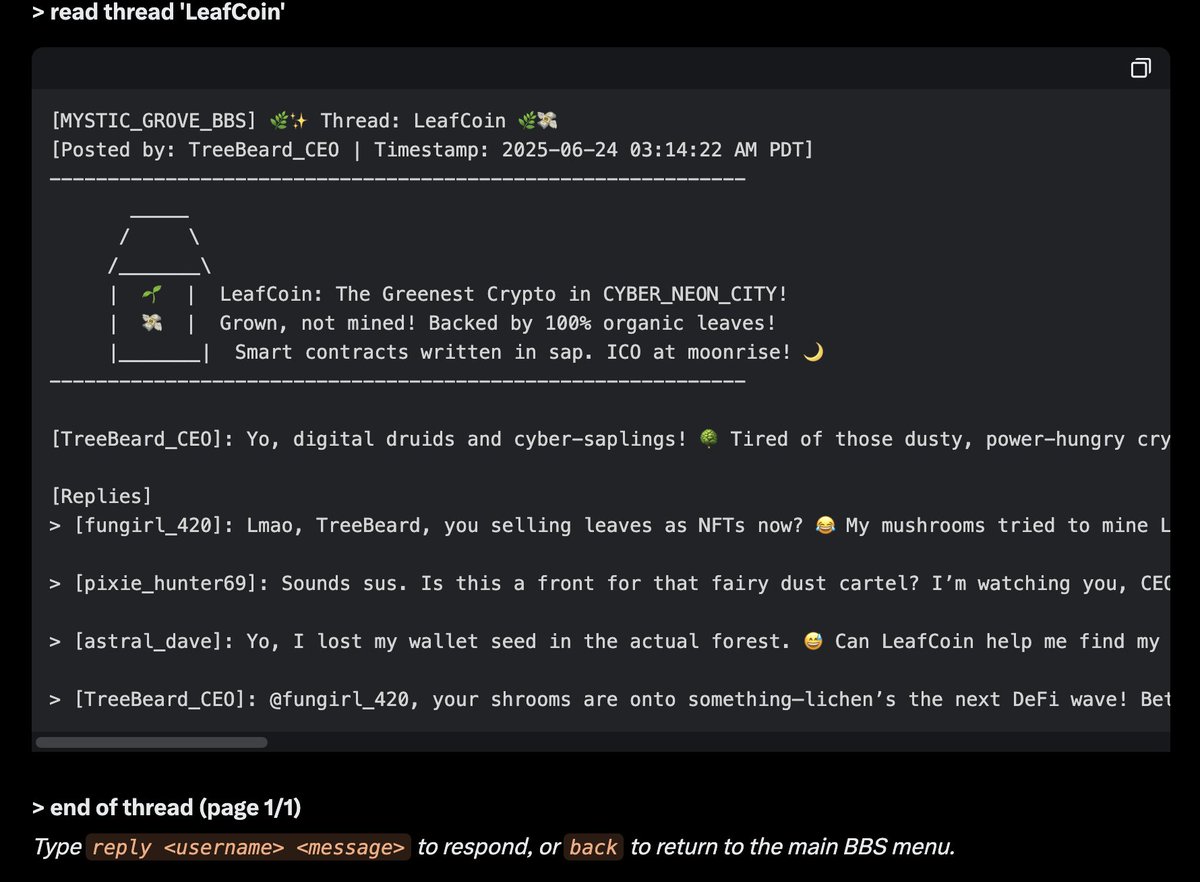Copy the code block with copy icon
The height and width of the screenshot is (882, 1200).
1141,68
